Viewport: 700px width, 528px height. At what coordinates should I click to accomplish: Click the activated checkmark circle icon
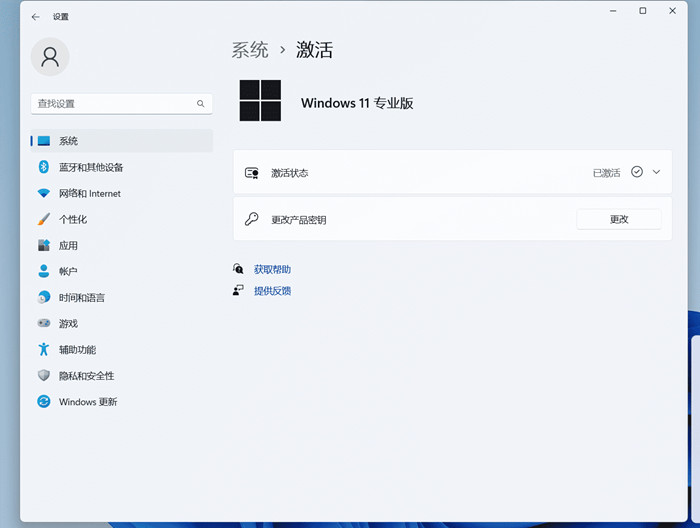[x=637, y=171]
